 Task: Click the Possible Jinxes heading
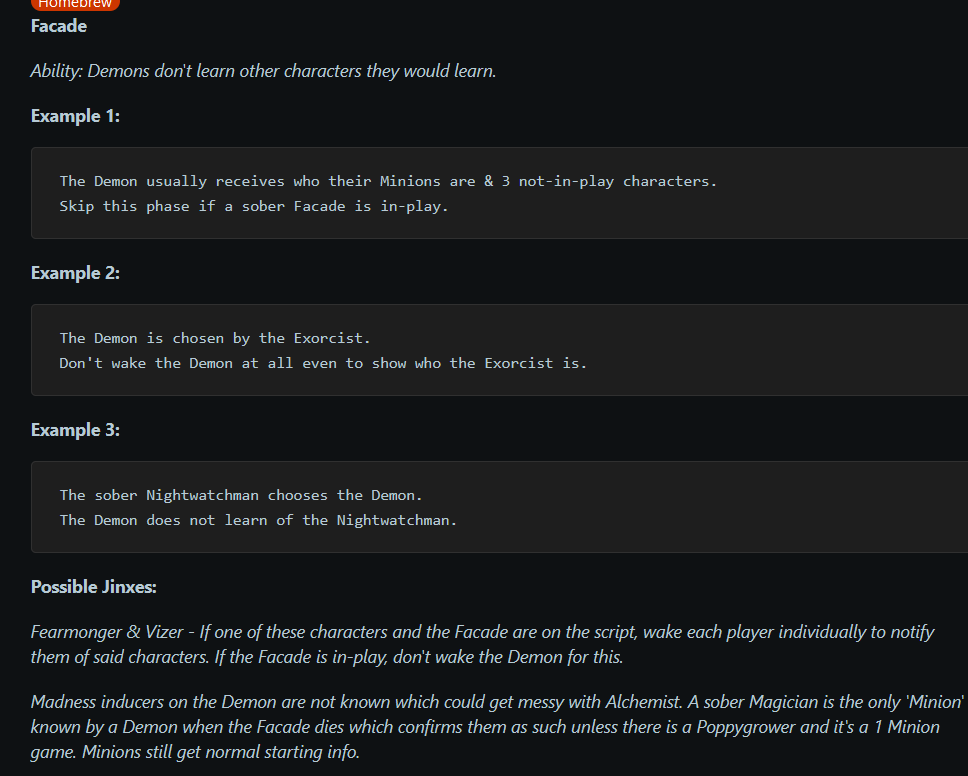pyautogui.click(x=94, y=586)
